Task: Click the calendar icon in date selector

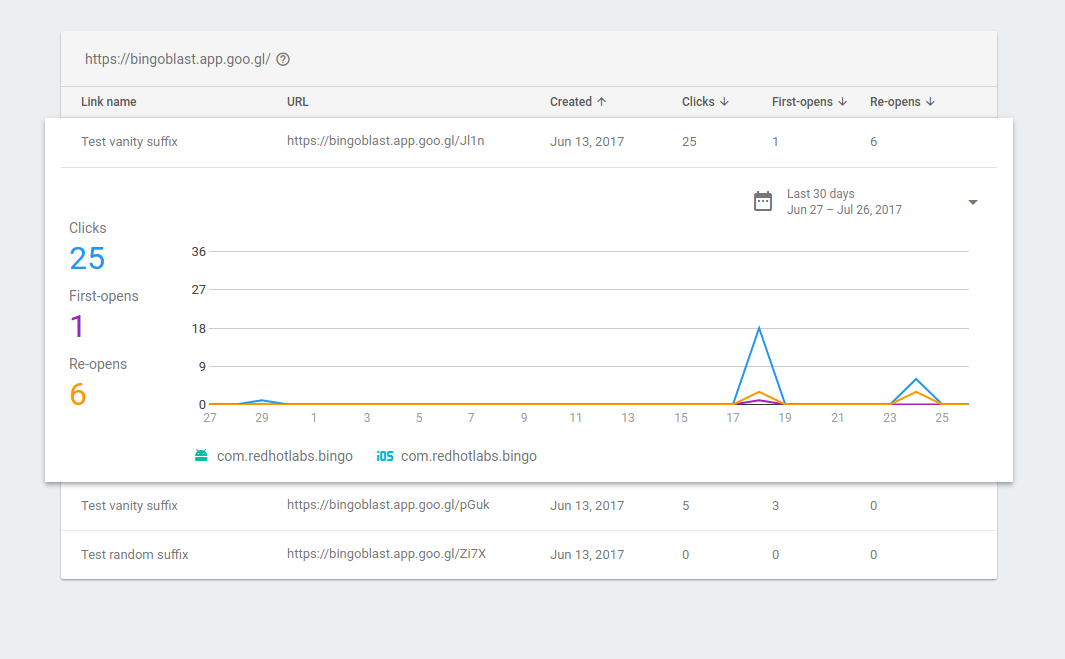Action: pyautogui.click(x=763, y=202)
